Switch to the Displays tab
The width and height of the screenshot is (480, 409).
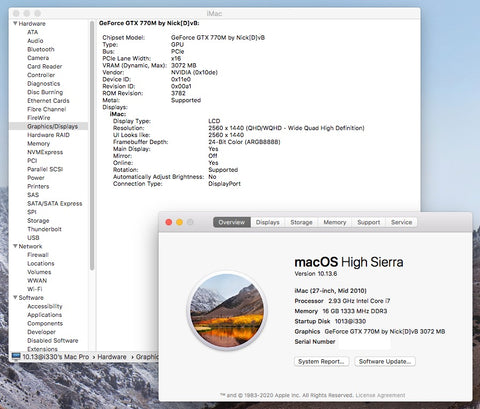tap(268, 222)
